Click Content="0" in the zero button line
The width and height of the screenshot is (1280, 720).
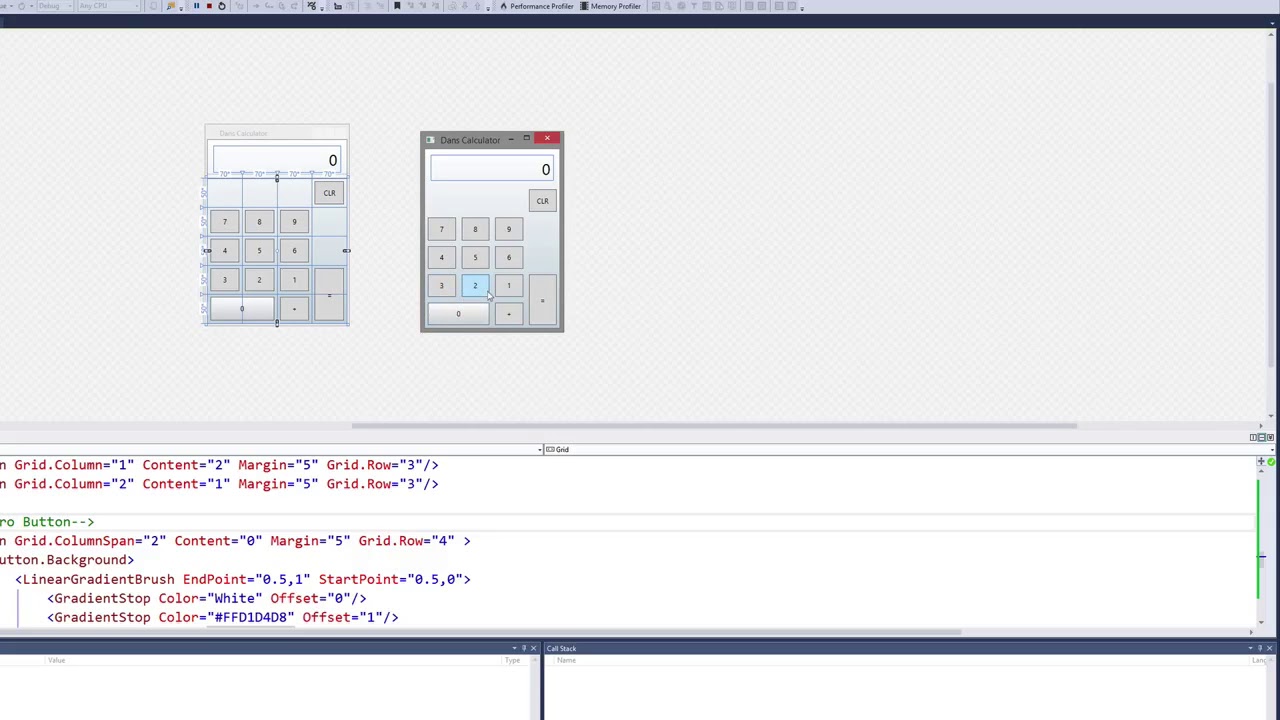pyautogui.click(x=218, y=541)
